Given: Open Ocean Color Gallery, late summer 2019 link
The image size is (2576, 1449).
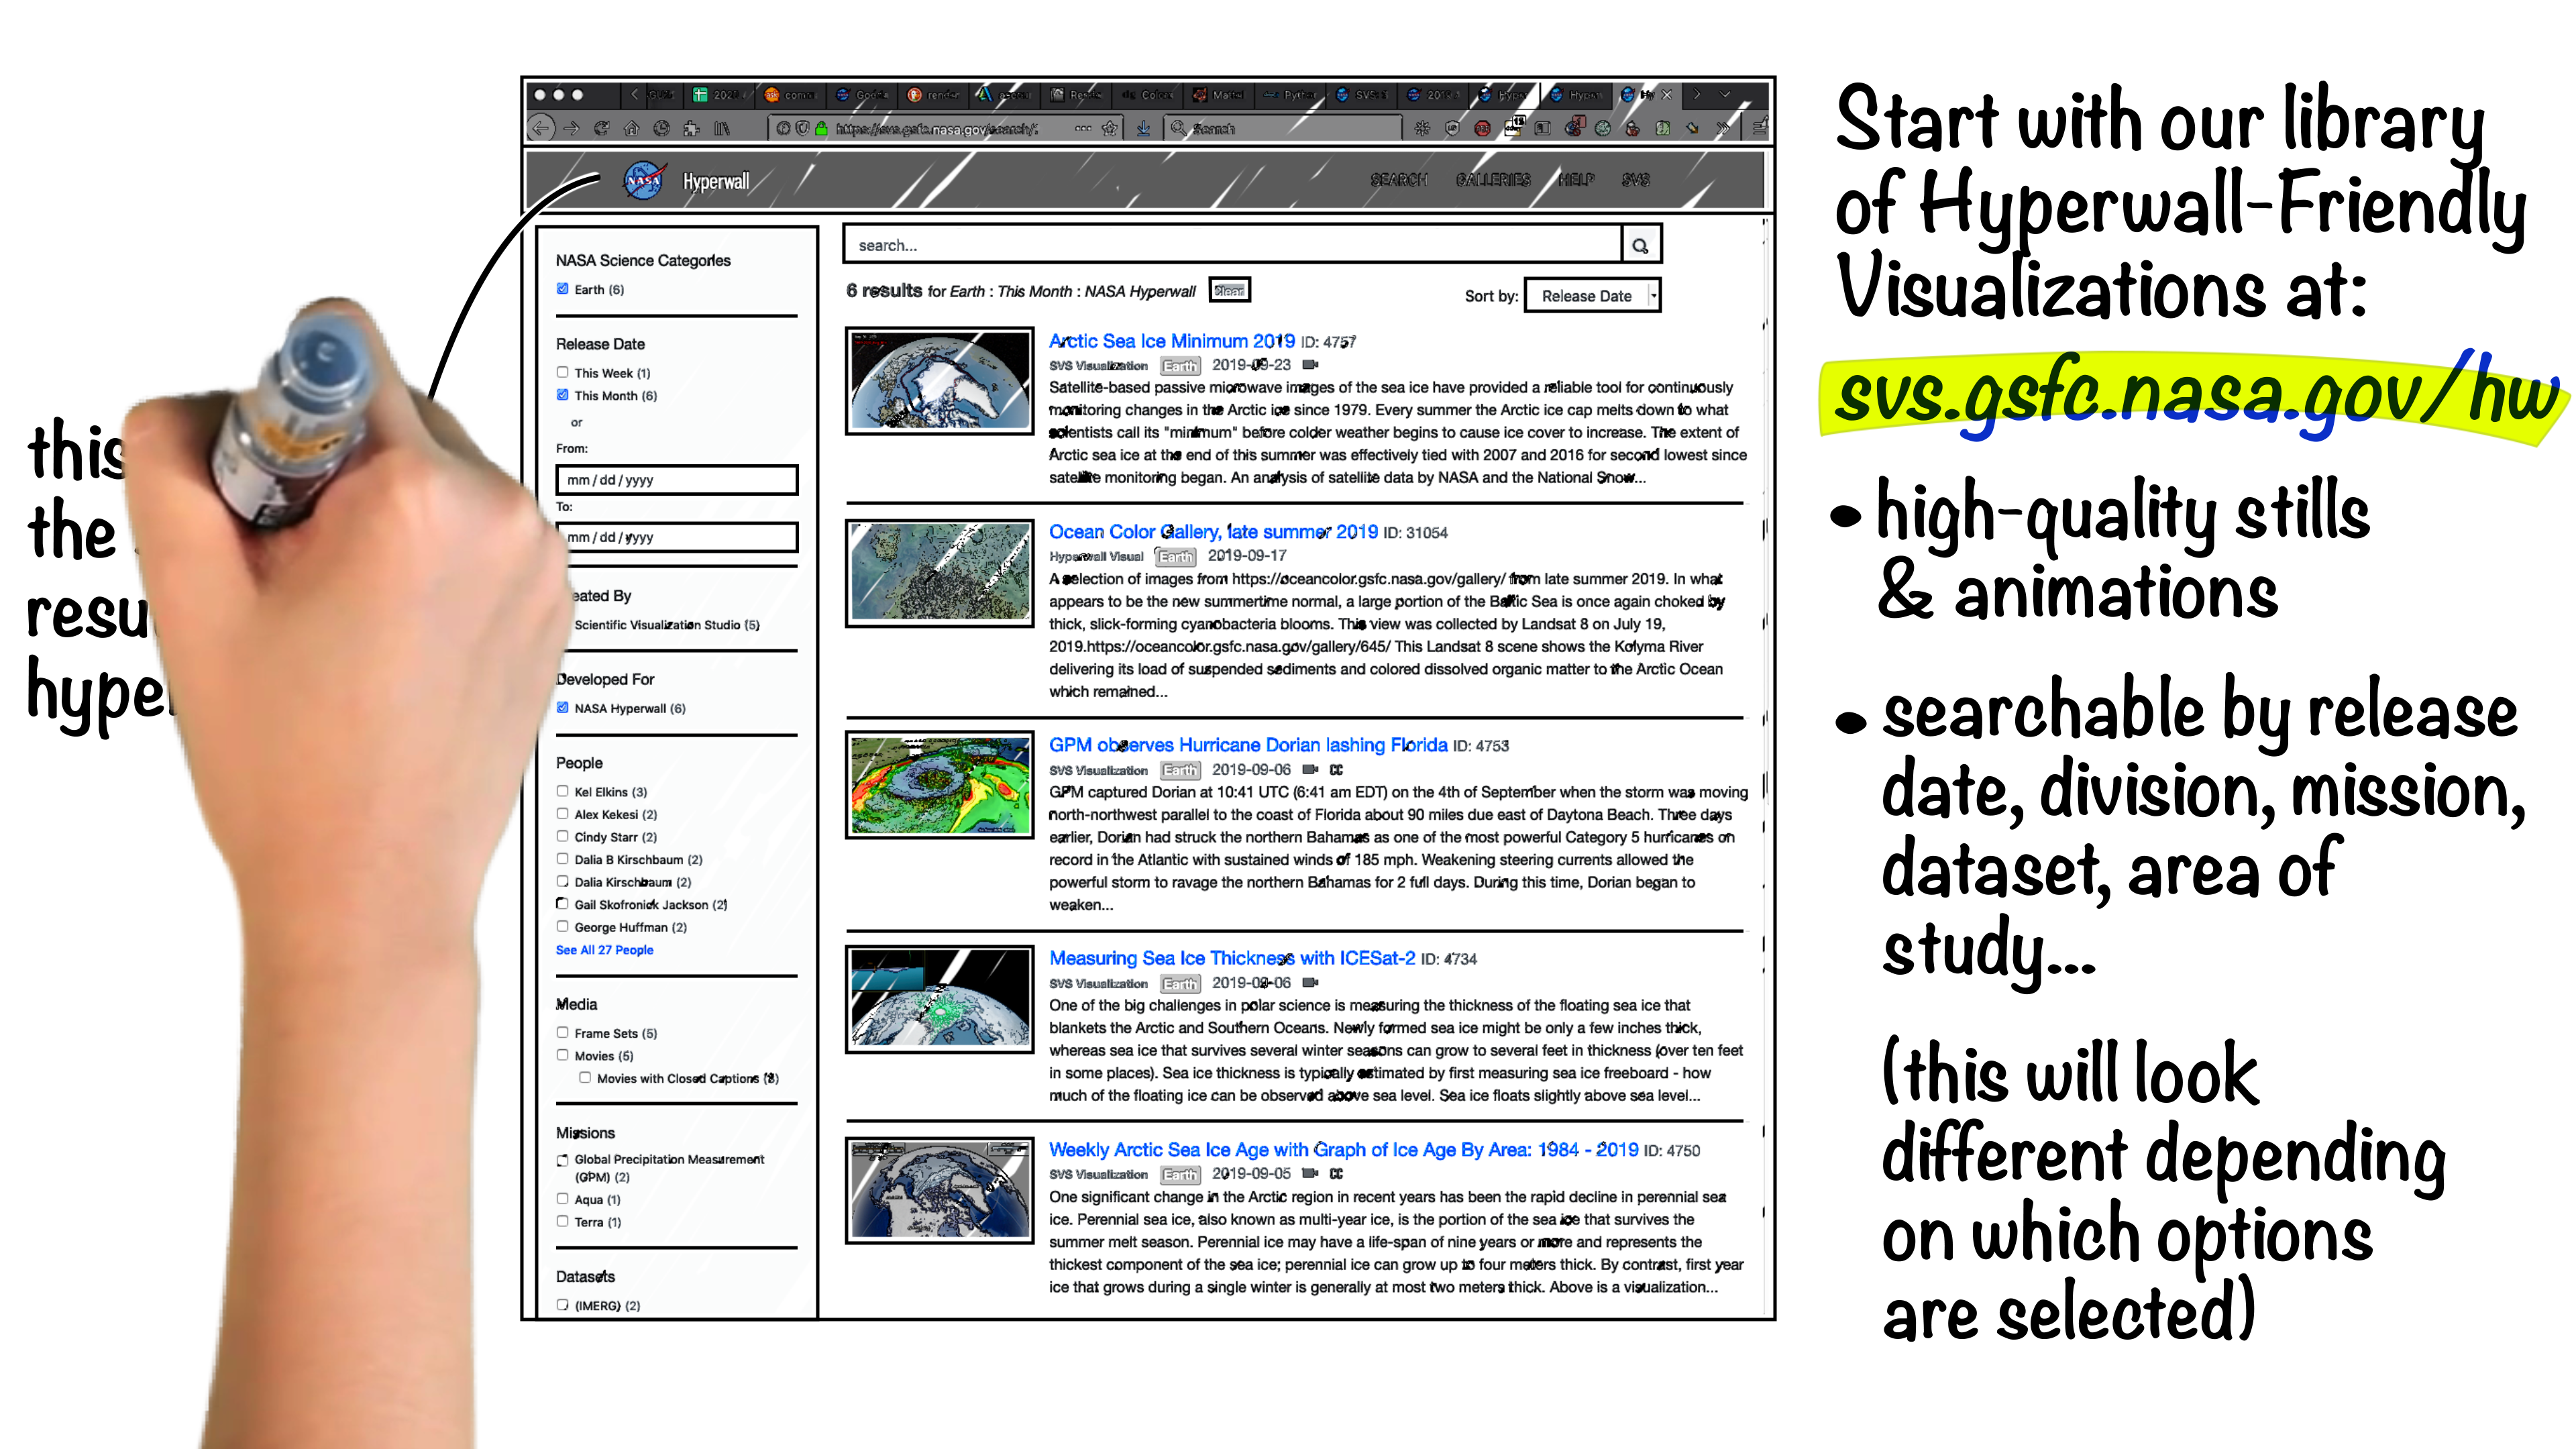Looking at the screenshot, I should [1213, 532].
